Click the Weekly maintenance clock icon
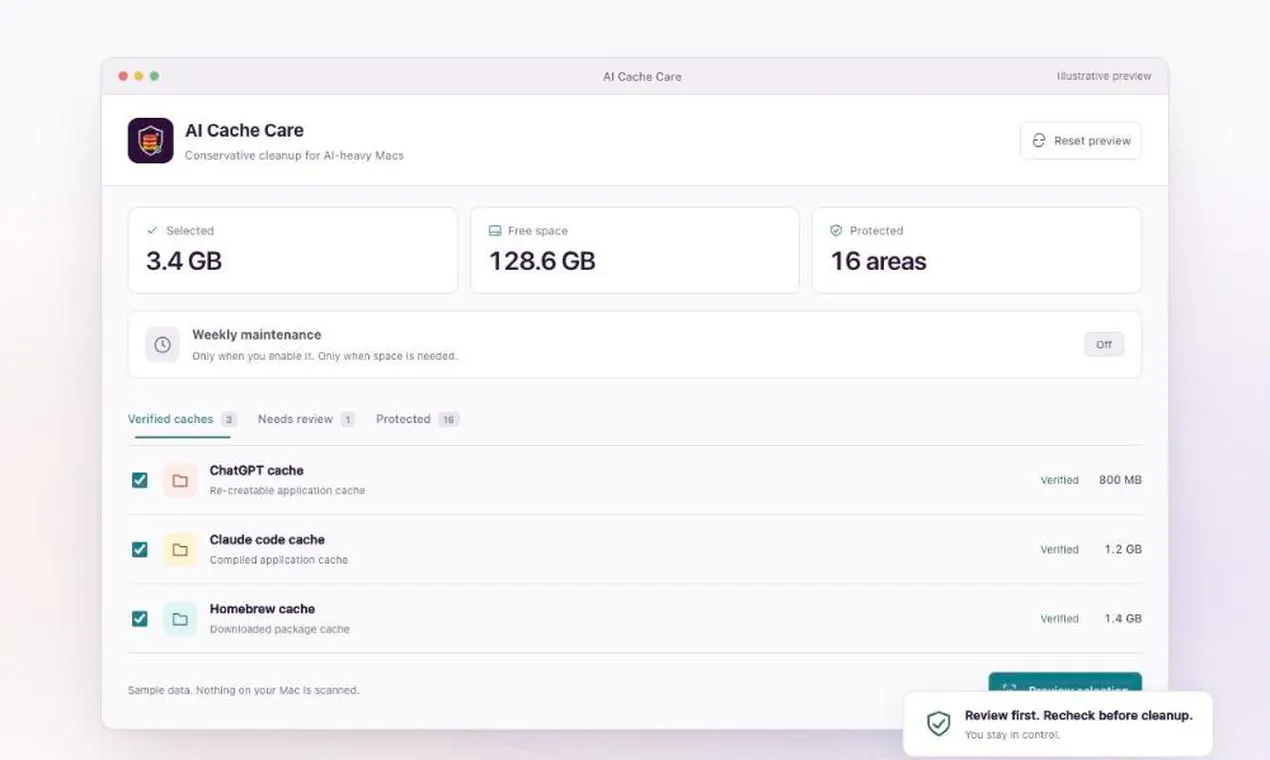The image size is (1270, 760). [162, 344]
